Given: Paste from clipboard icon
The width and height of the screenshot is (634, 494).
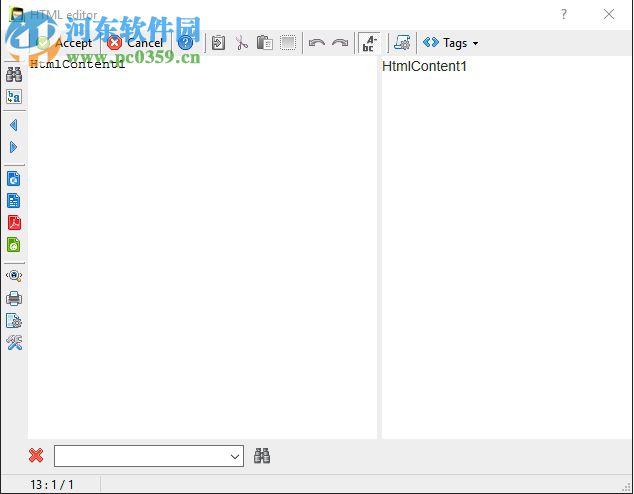Looking at the screenshot, I should tap(265, 43).
